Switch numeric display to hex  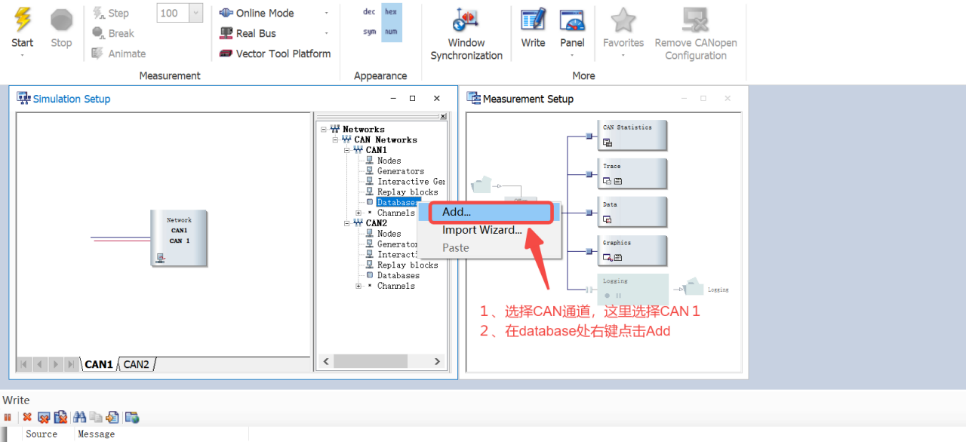391,12
